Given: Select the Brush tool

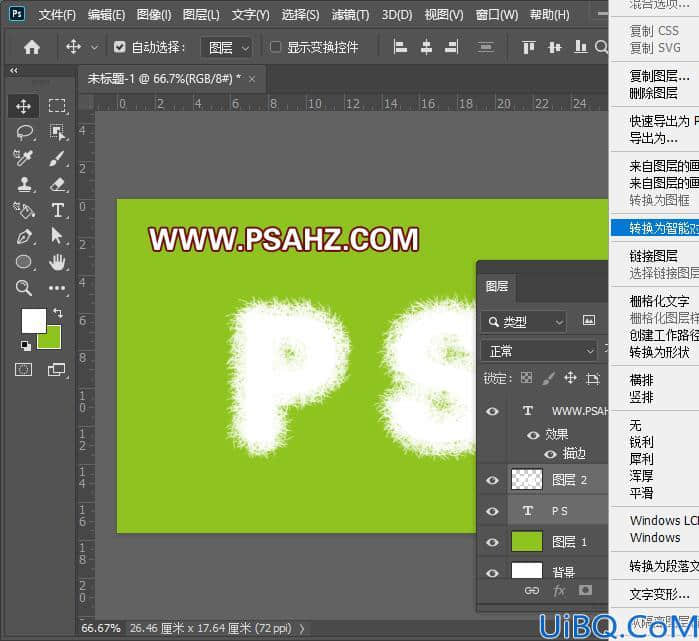Looking at the screenshot, I should (x=57, y=158).
